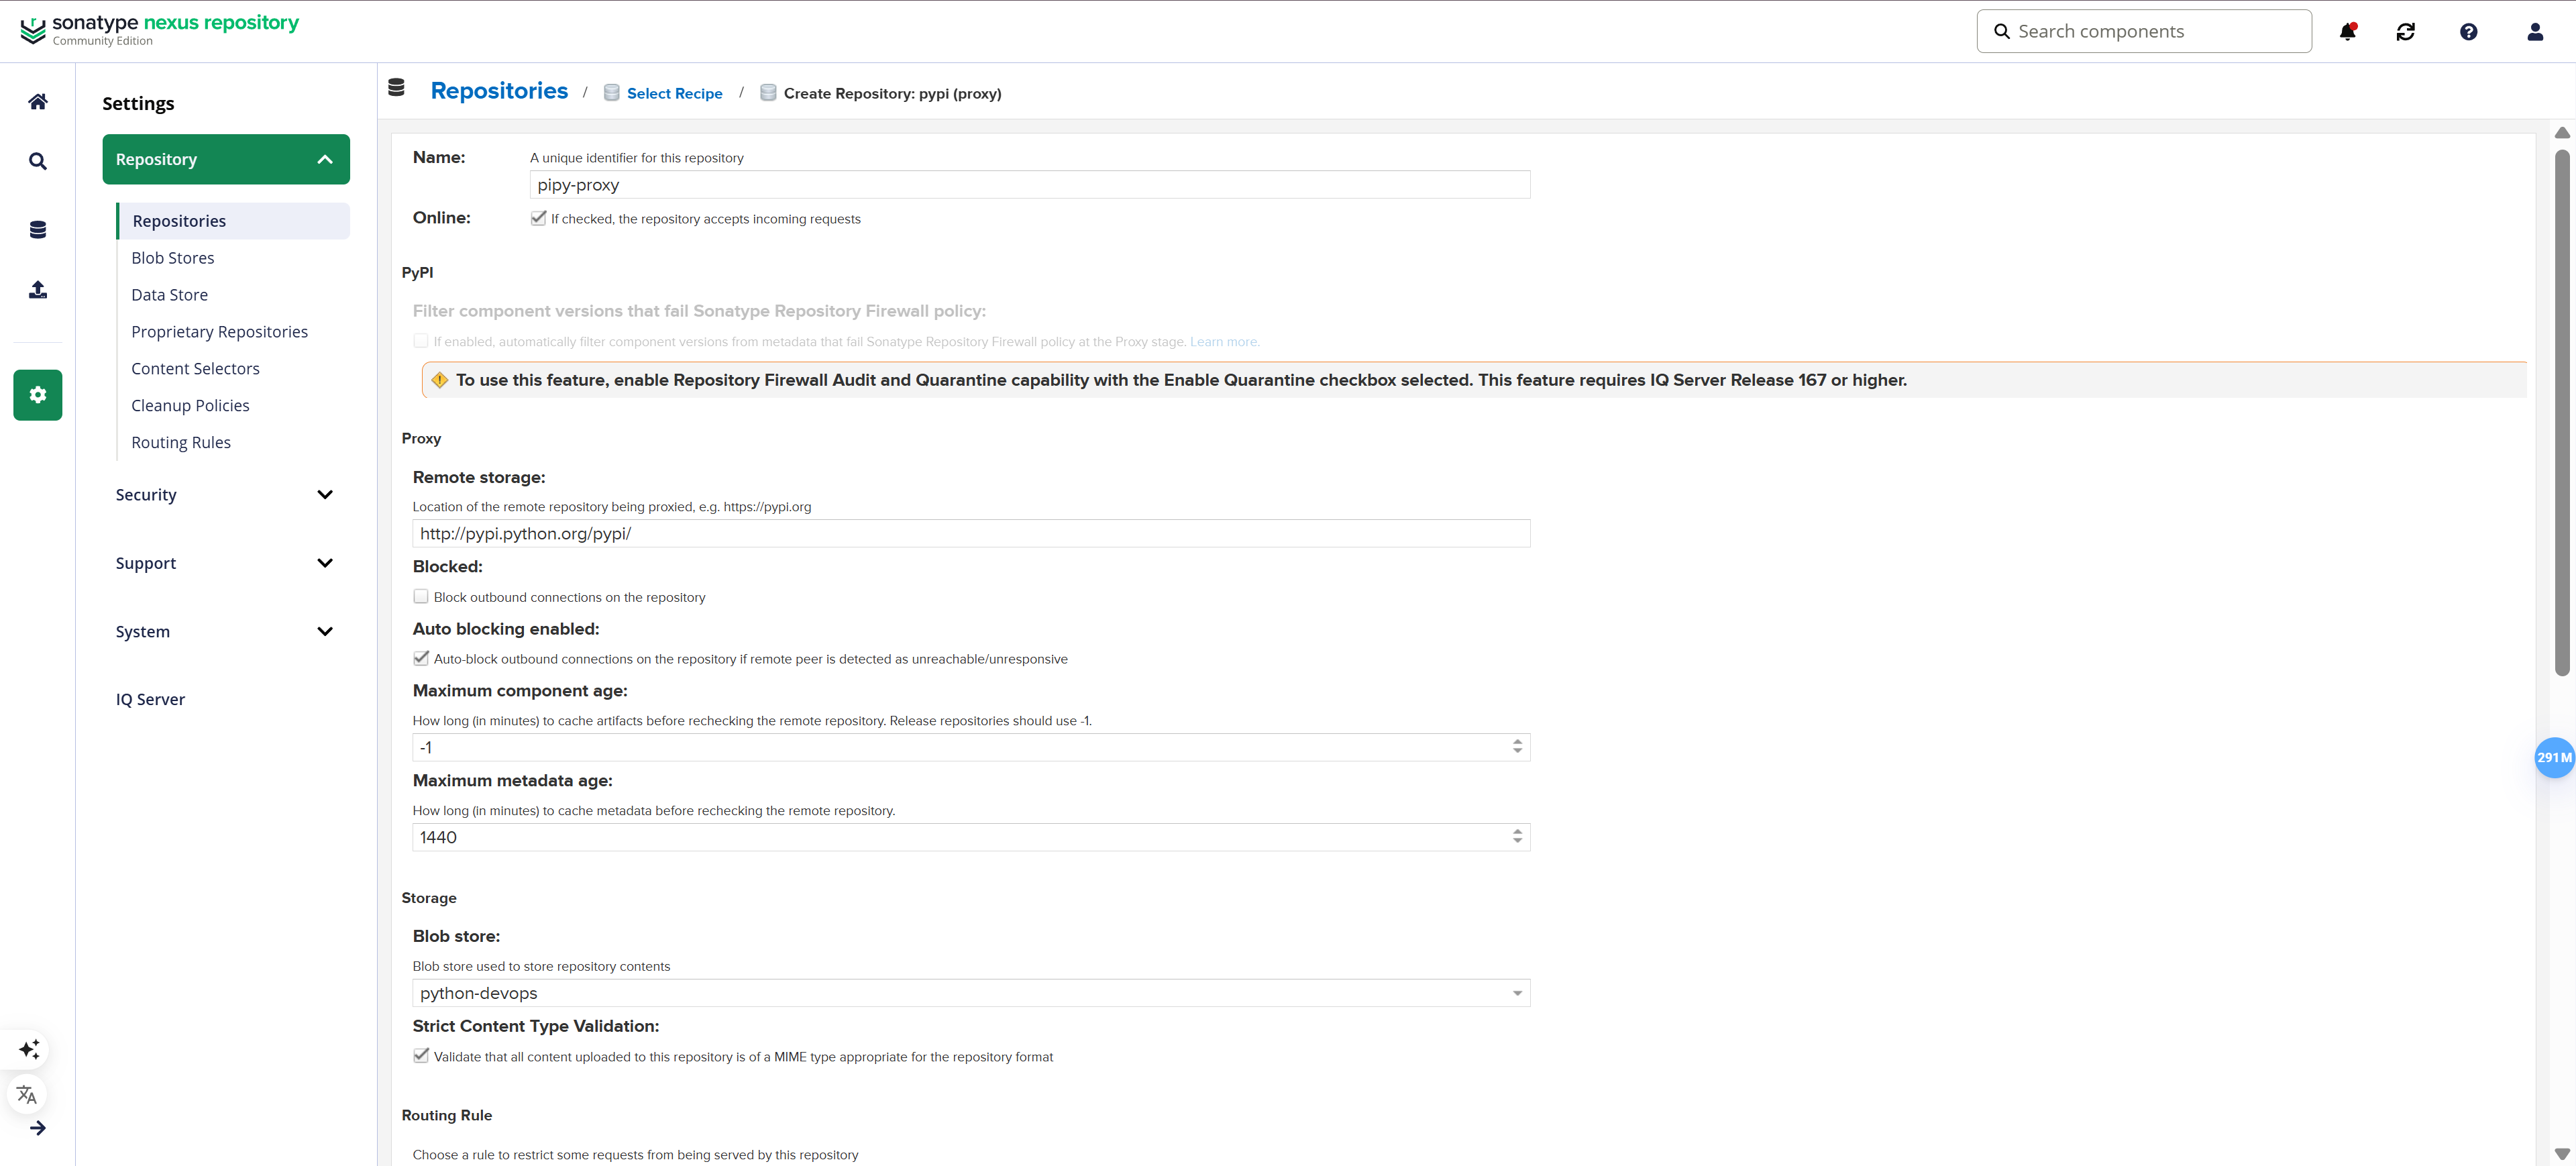Click the disabled Firewall policy filter checkbox
Viewport: 2576px width, 1166px height.
click(421, 341)
